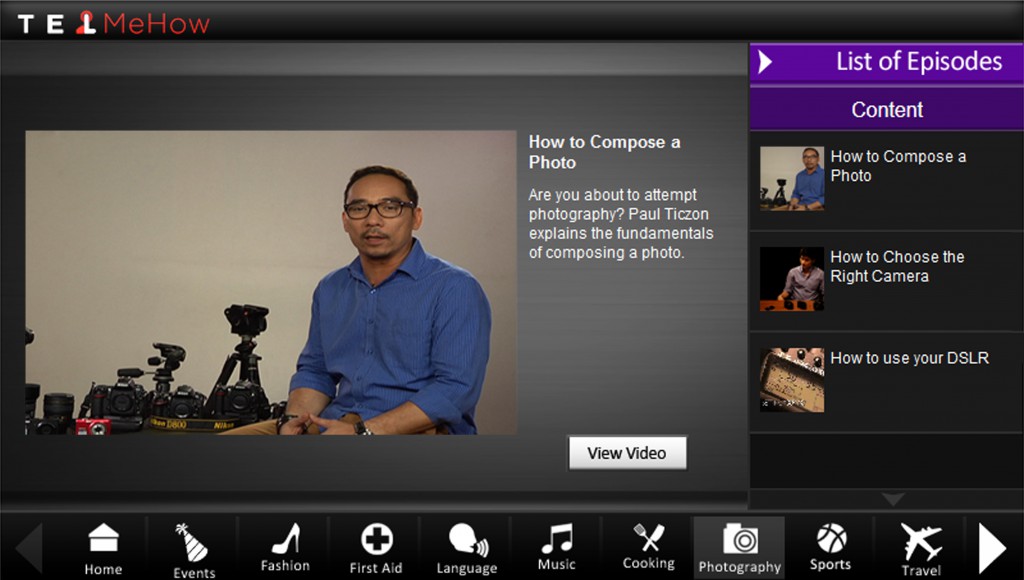Open the Content tab
This screenshot has height=580, width=1024.
[887, 109]
